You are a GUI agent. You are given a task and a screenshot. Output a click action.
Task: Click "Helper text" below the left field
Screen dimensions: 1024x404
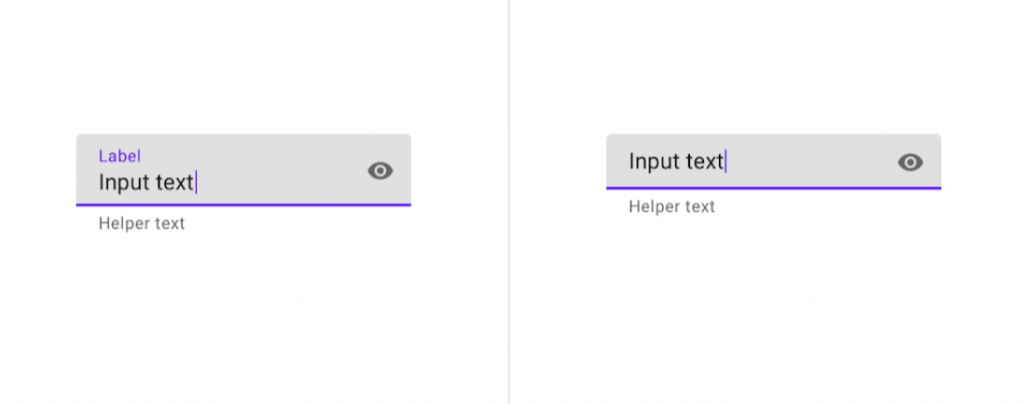point(142,223)
